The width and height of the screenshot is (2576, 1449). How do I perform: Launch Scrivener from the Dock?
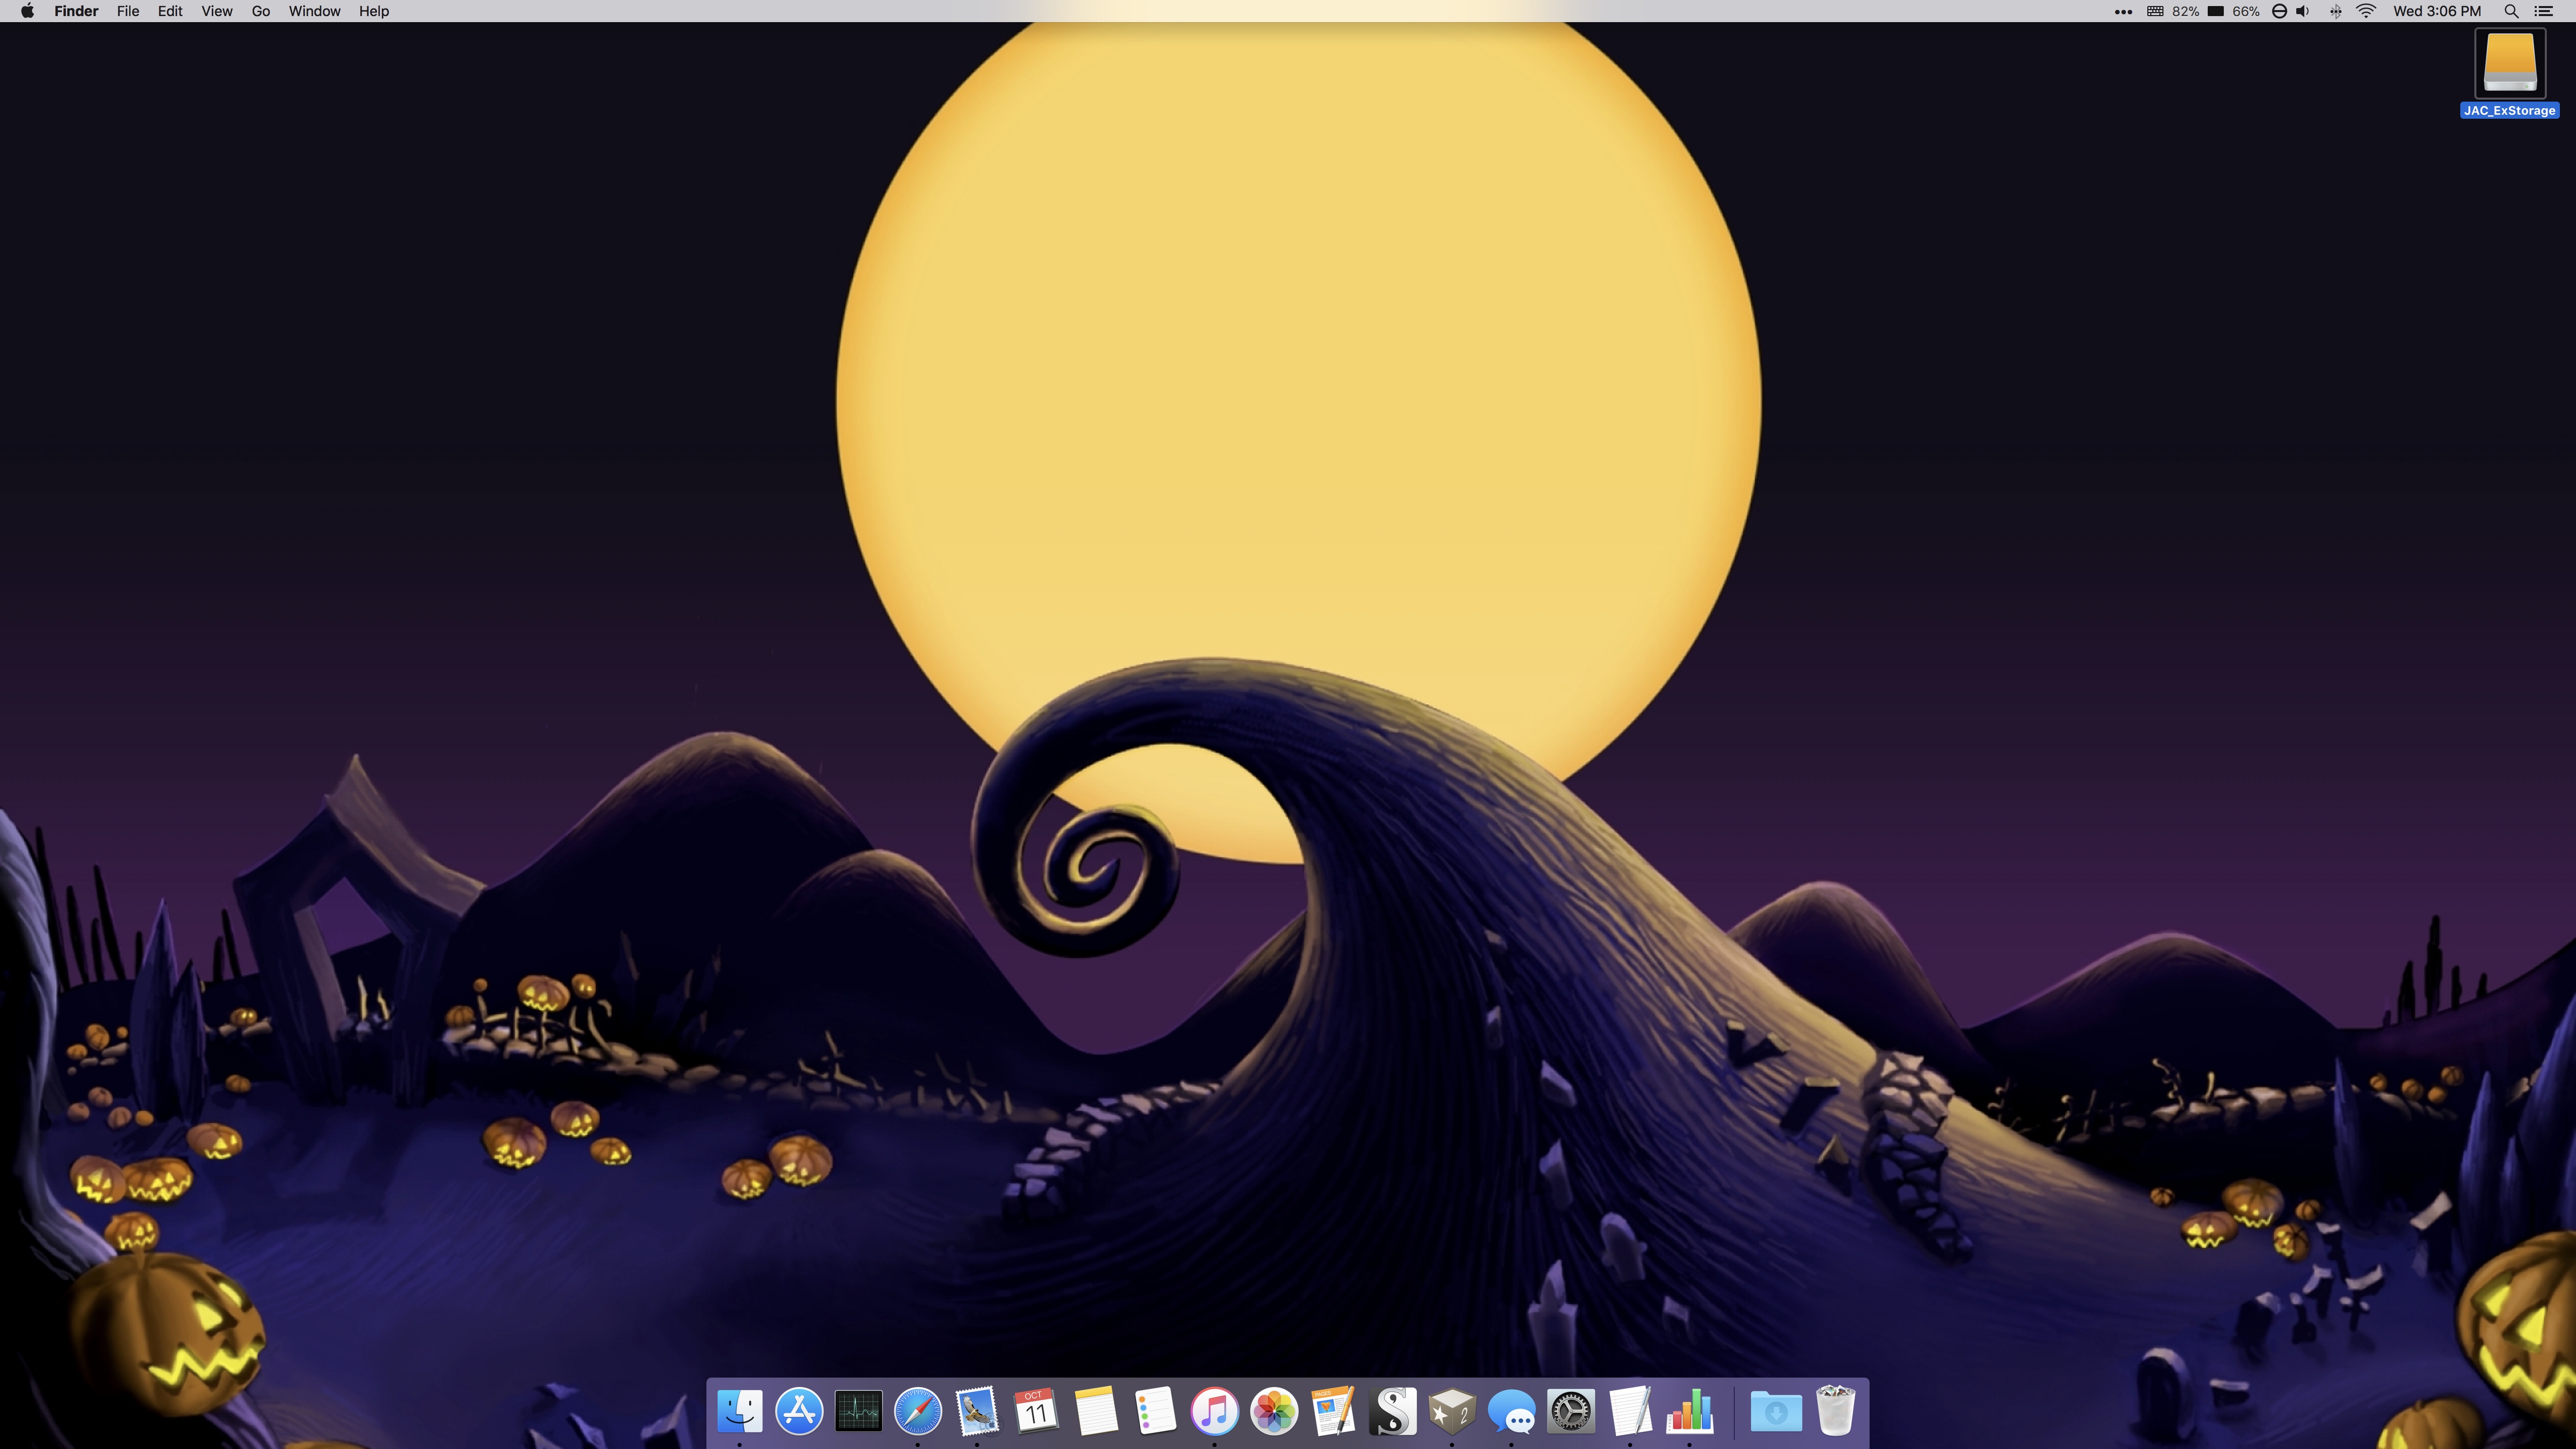click(x=1393, y=1411)
